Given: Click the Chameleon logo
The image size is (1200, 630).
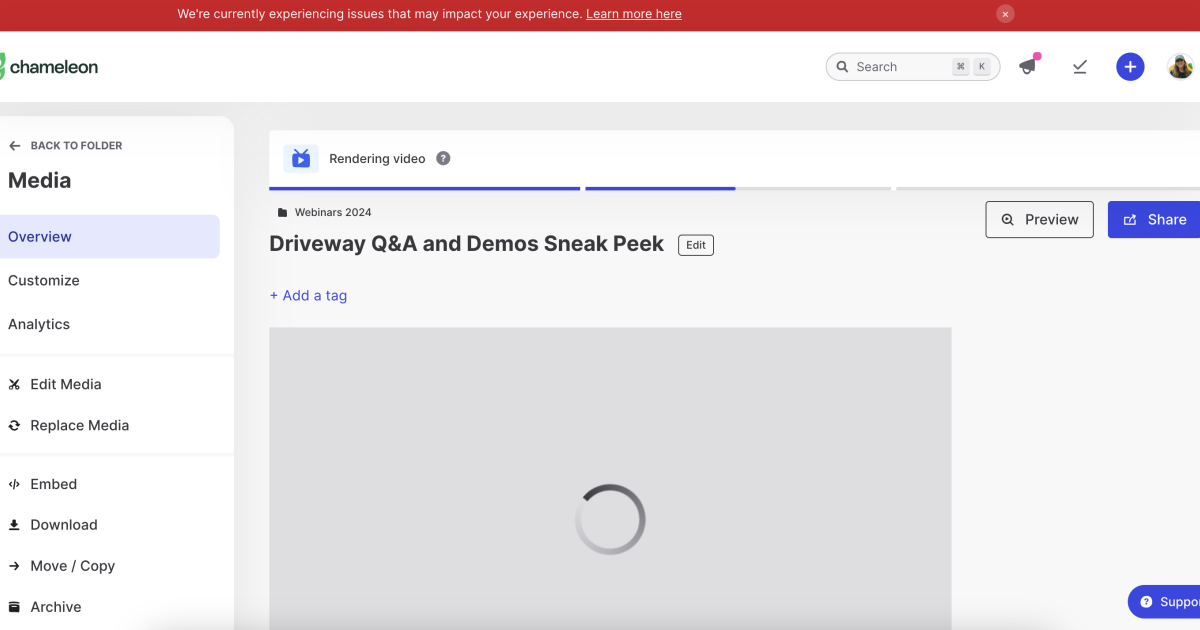Looking at the screenshot, I should pyautogui.click(x=50, y=67).
